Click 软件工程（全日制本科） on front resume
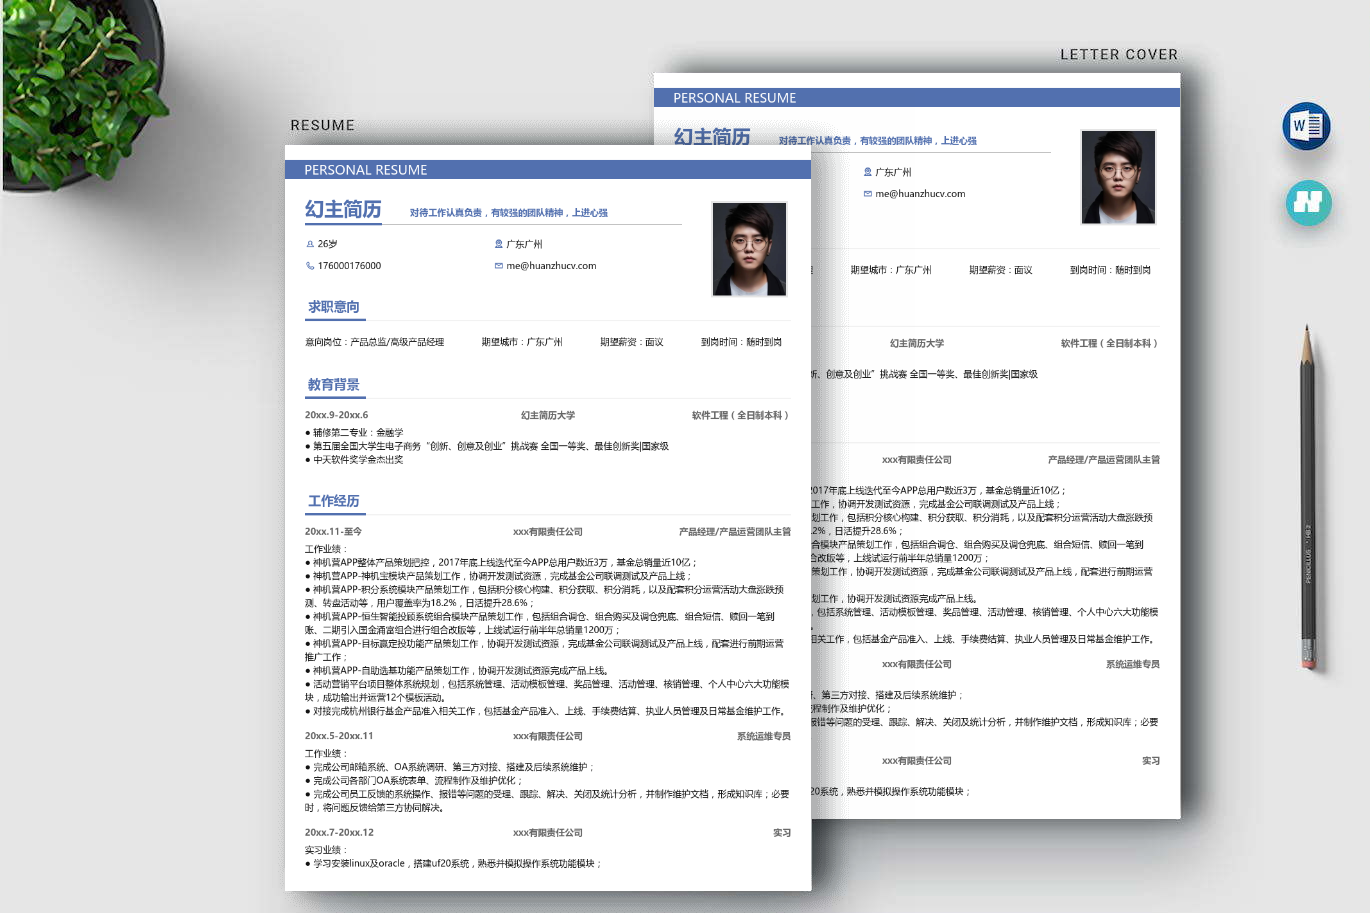1370x913 pixels. (741, 415)
